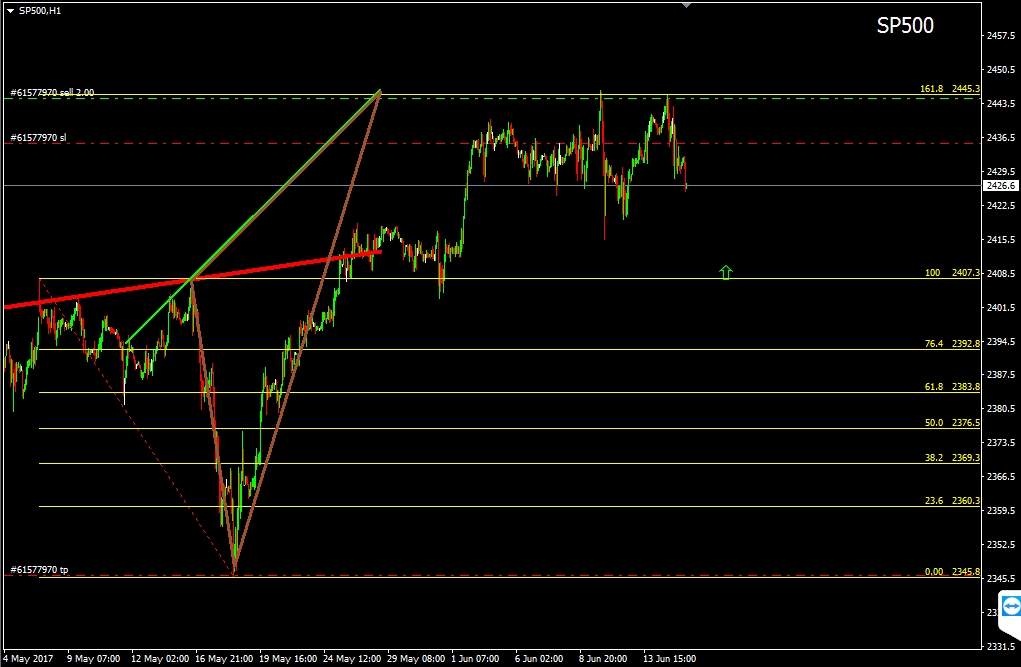Open the SP500,H1 chart dropdown triangle
The height and width of the screenshot is (667, 1021).
tap(10, 11)
